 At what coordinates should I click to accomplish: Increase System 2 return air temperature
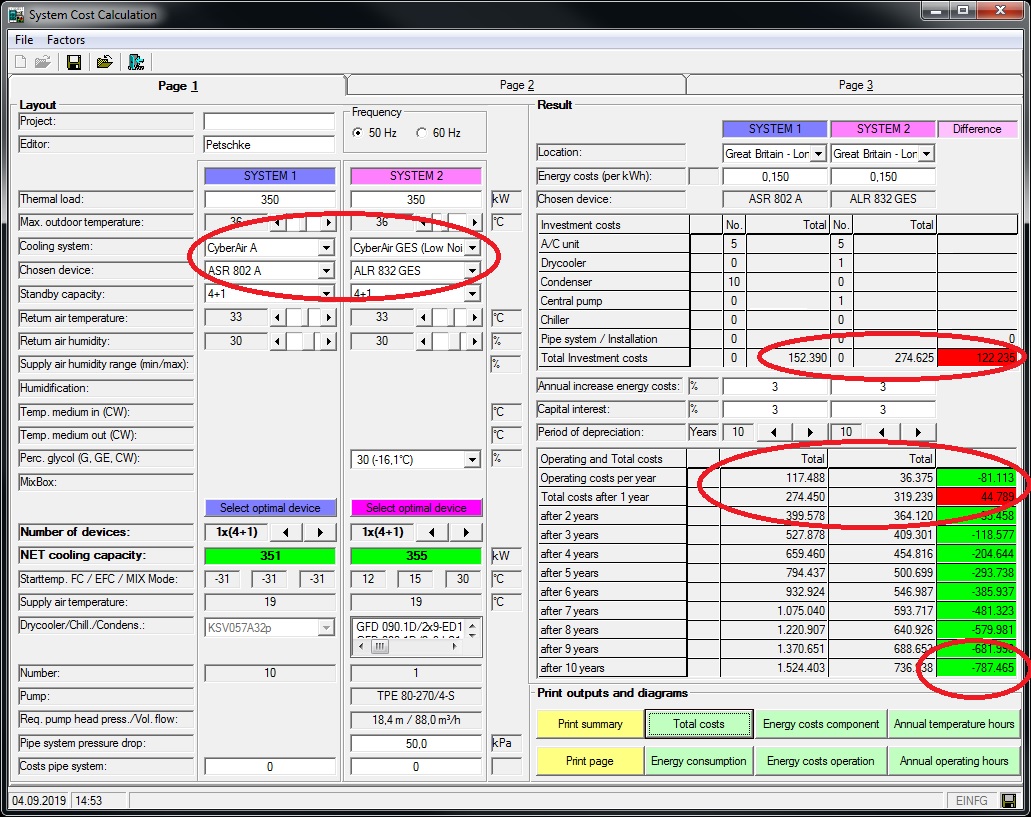click(474, 318)
